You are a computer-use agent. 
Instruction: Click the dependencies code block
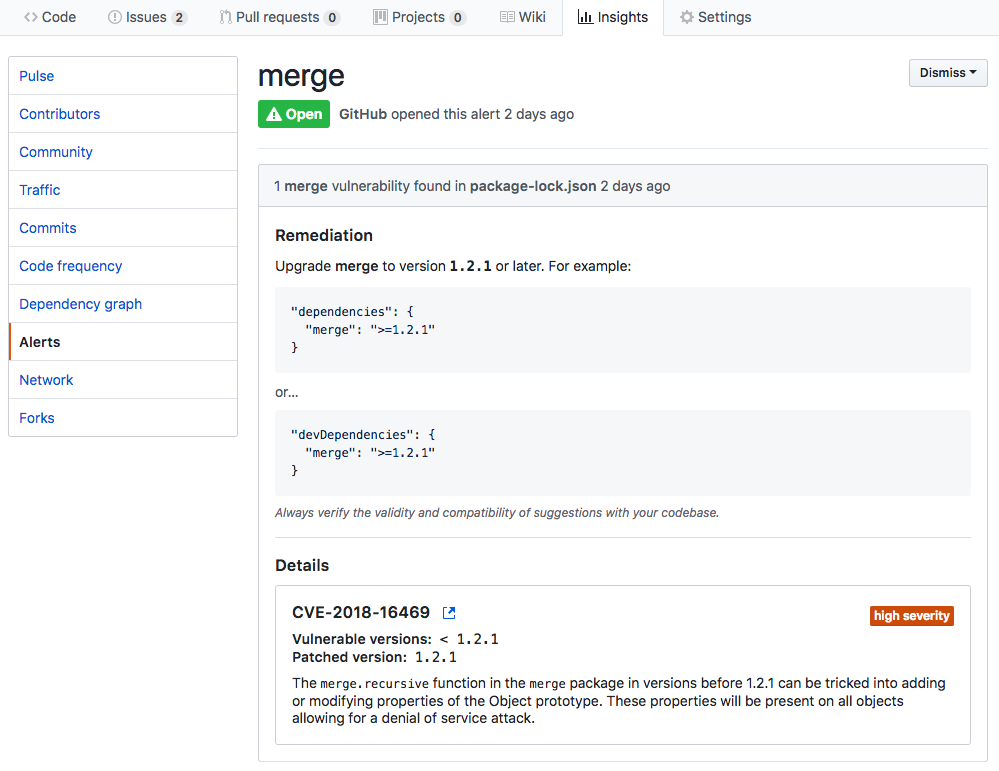[x=622, y=329]
